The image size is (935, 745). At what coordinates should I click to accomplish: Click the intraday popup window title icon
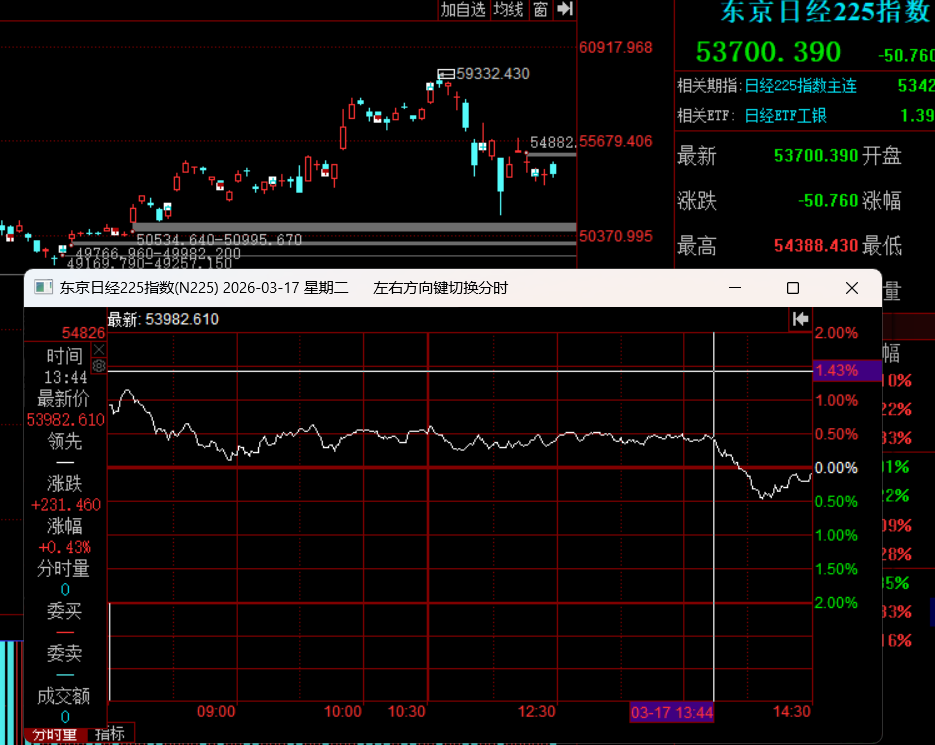pyautogui.click(x=43, y=288)
